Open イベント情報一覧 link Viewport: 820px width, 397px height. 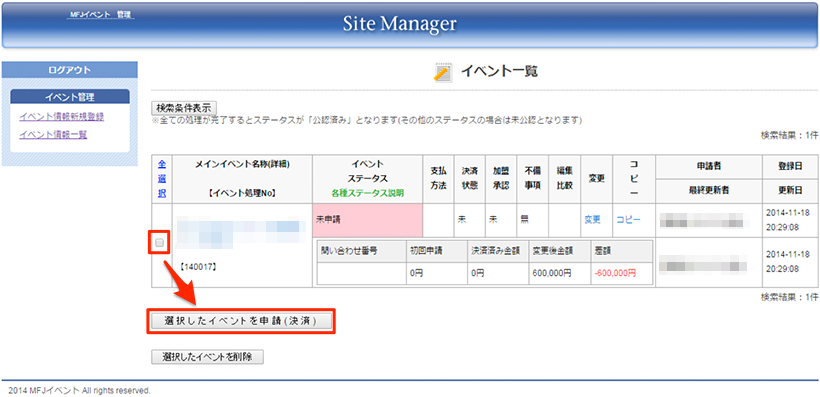53,134
